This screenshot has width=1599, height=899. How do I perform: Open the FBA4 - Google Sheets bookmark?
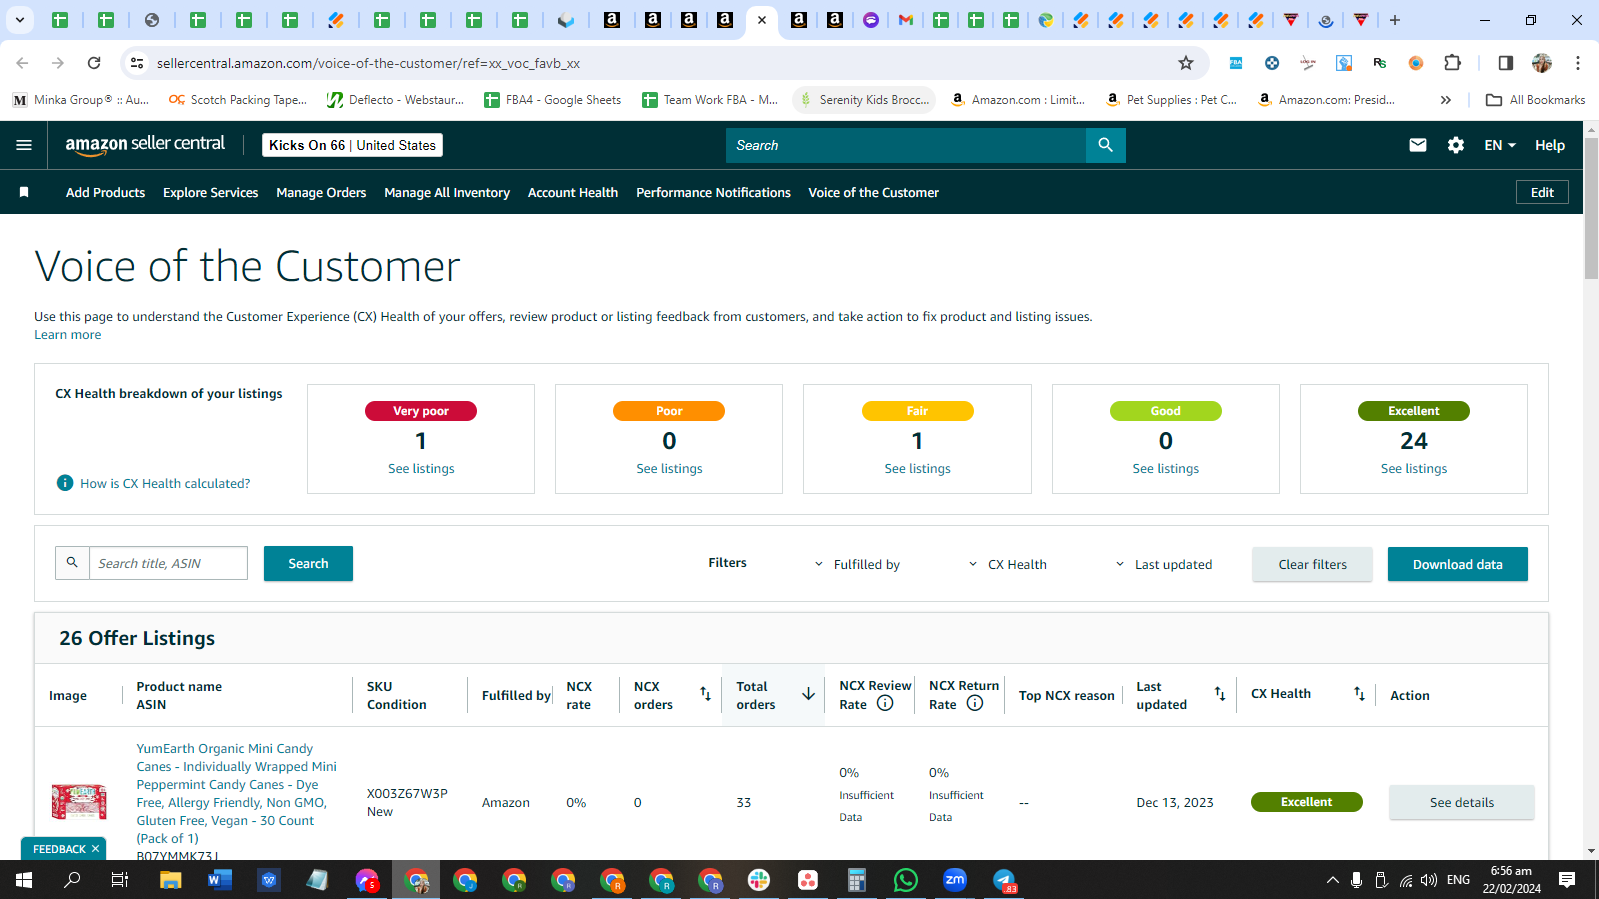[x=552, y=100]
